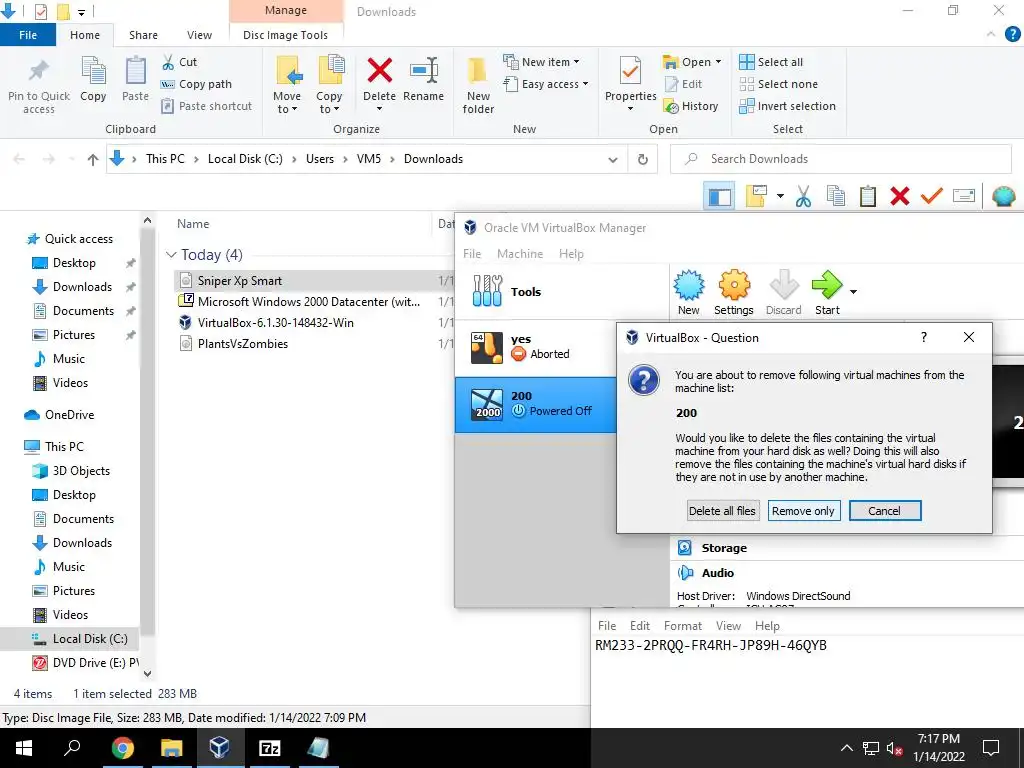1024x768 pixels.
Task: Click the red X in secondary toolbar
Action: click(x=900, y=196)
